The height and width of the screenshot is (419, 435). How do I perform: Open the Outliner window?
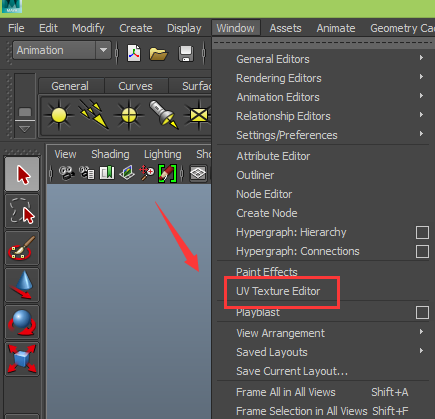255,175
